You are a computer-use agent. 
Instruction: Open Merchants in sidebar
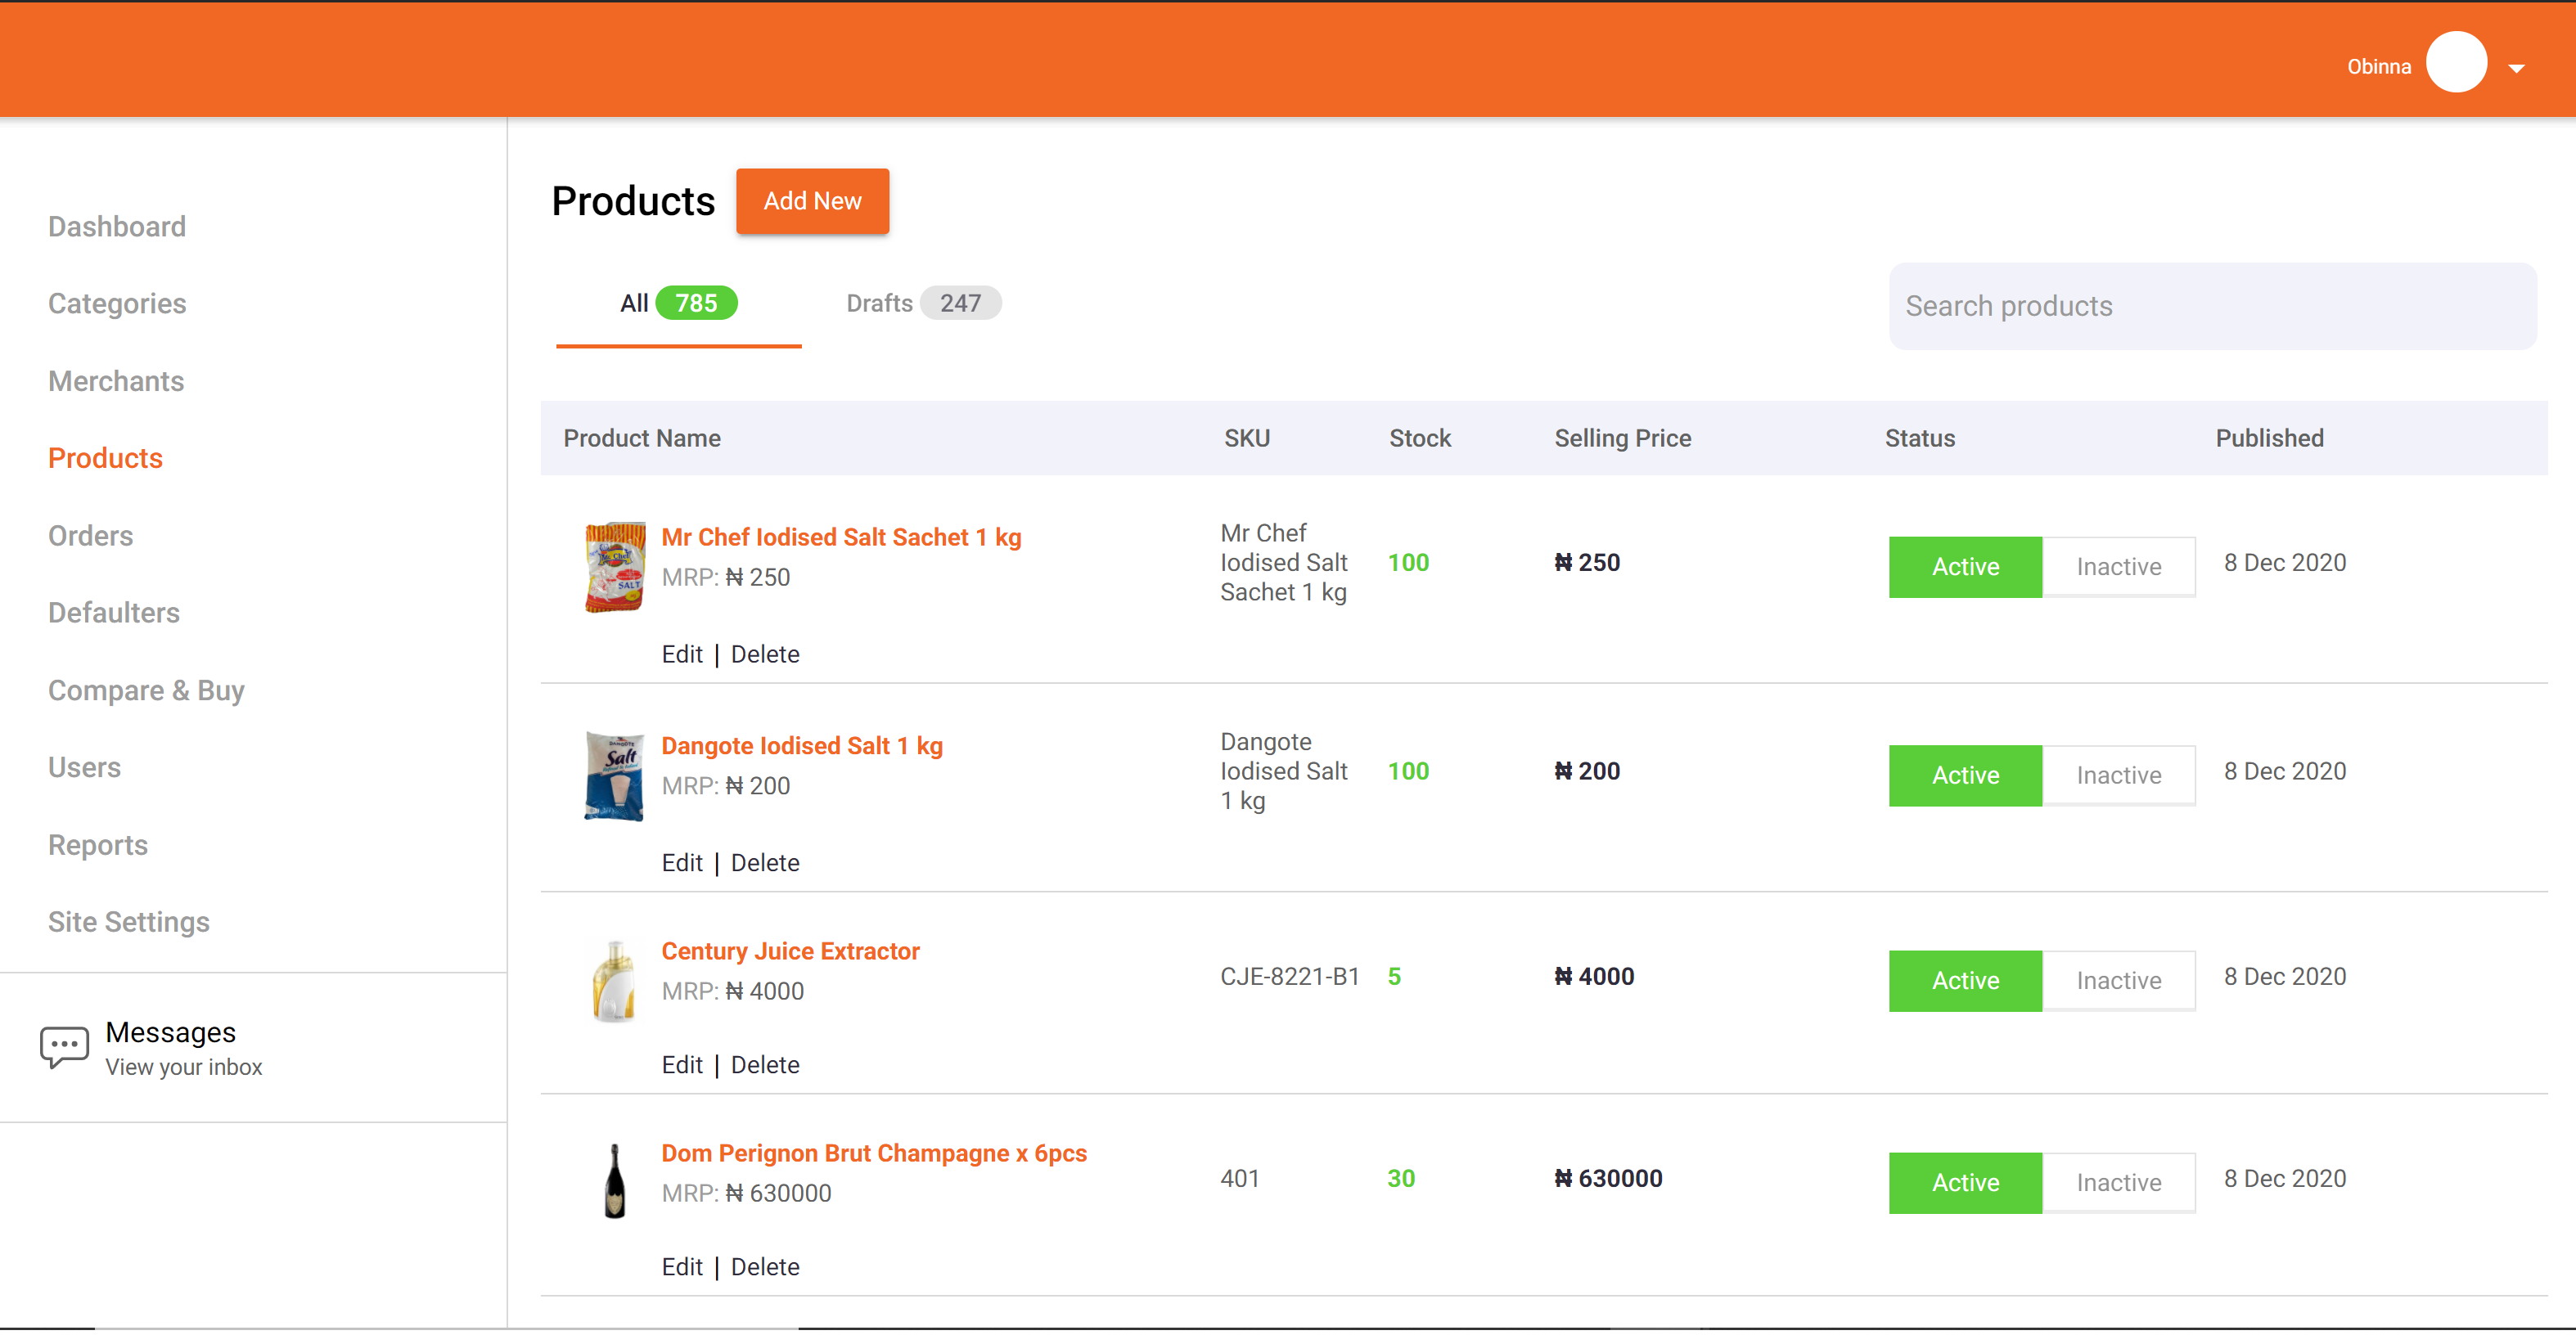click(x=116, y=381)
